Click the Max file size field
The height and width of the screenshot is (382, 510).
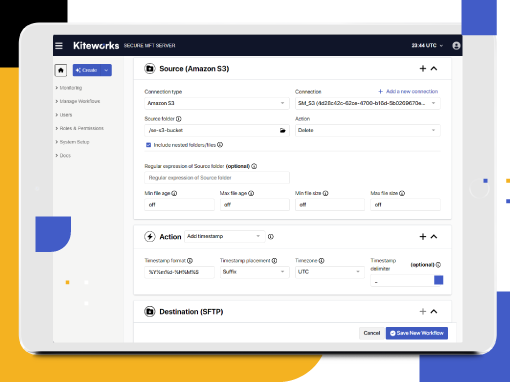tap(405, 205)
